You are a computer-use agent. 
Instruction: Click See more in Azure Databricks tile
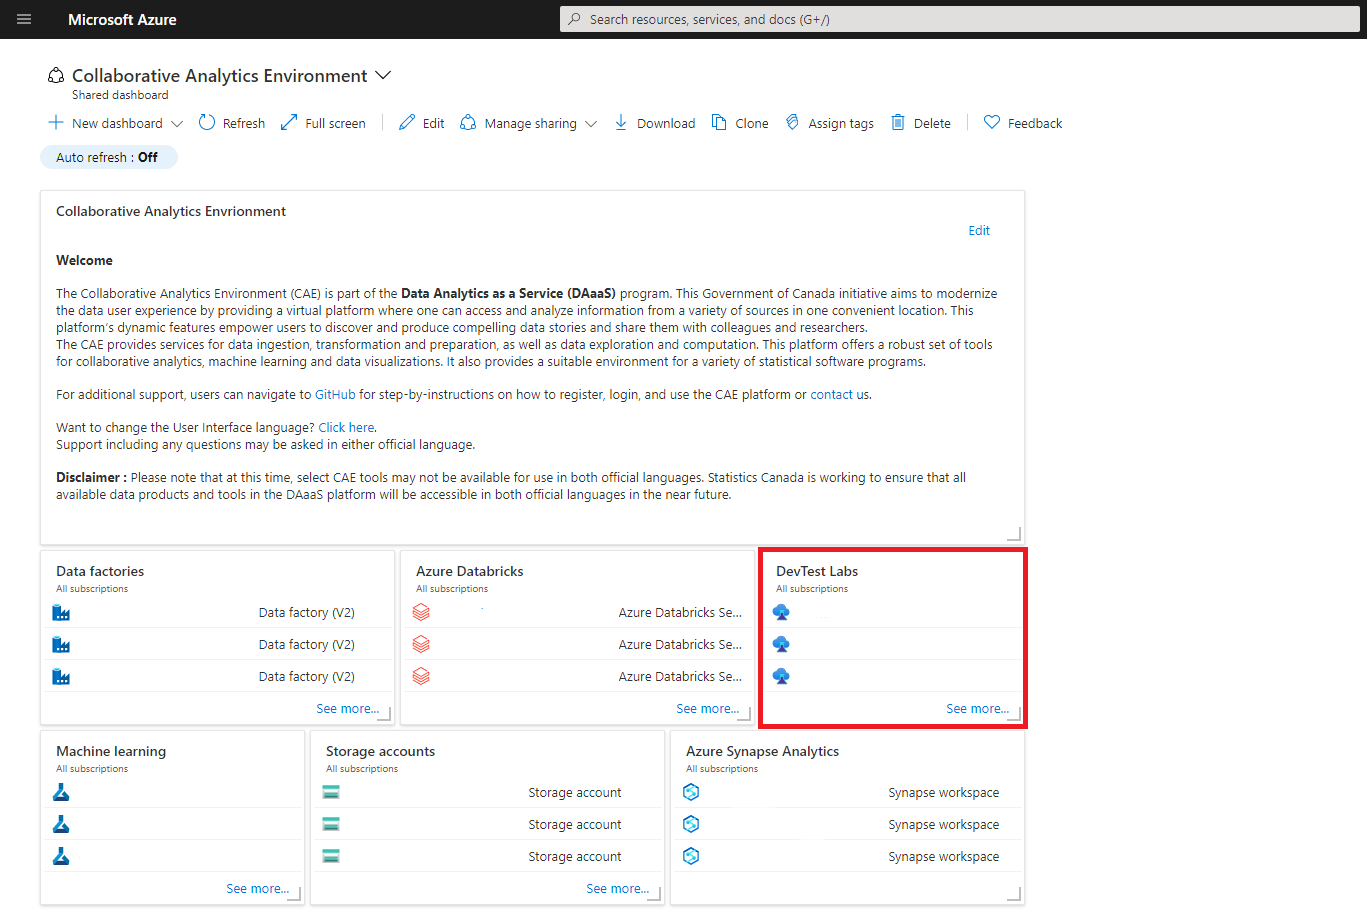tap(707, 708)
